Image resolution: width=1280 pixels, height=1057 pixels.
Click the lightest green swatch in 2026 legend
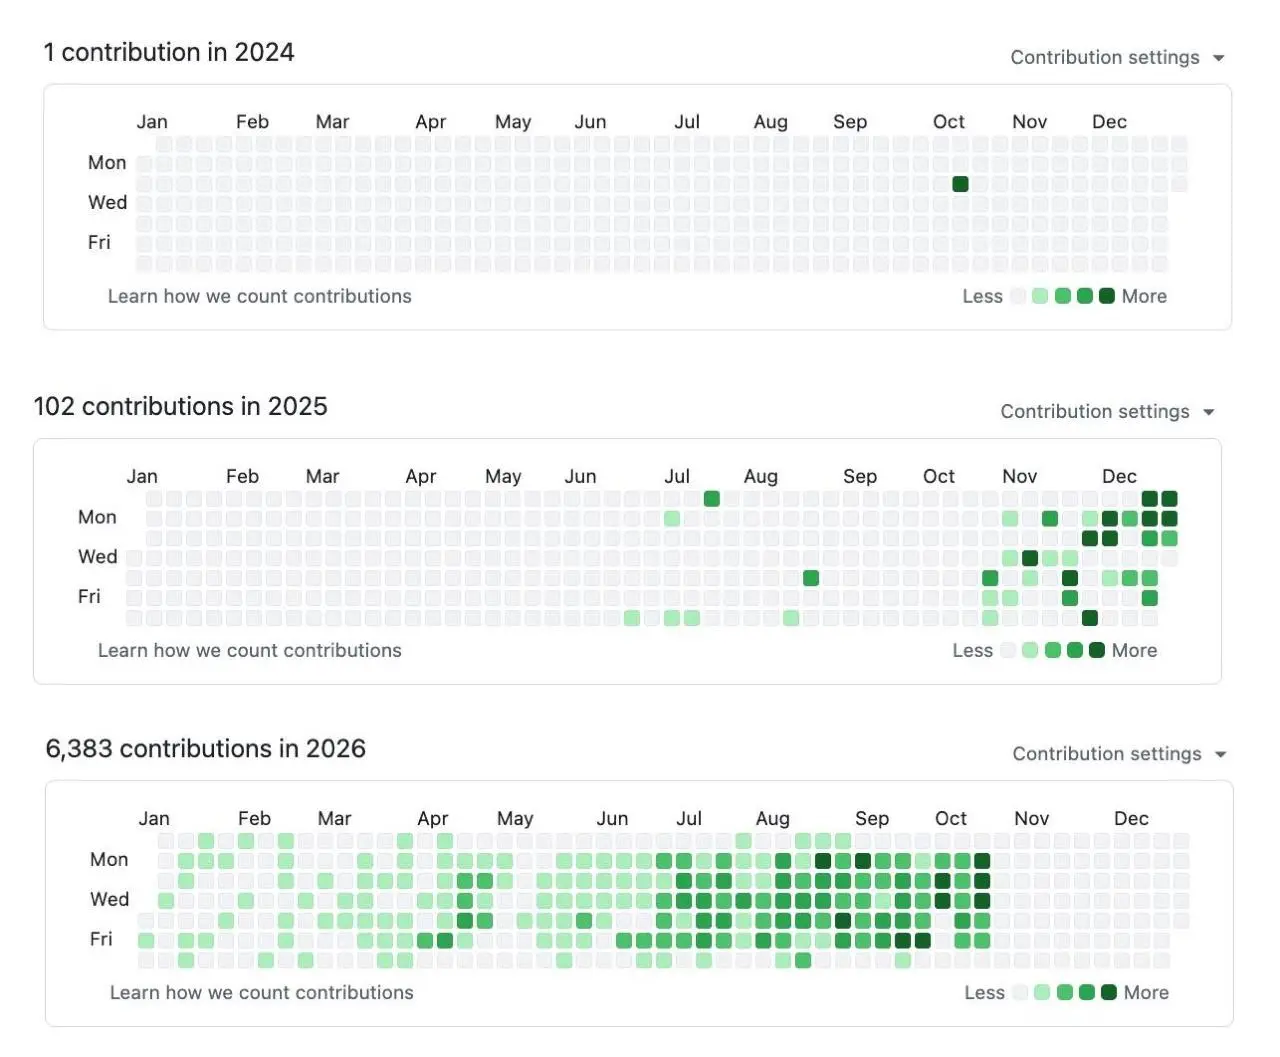(x=1042, y=992)
